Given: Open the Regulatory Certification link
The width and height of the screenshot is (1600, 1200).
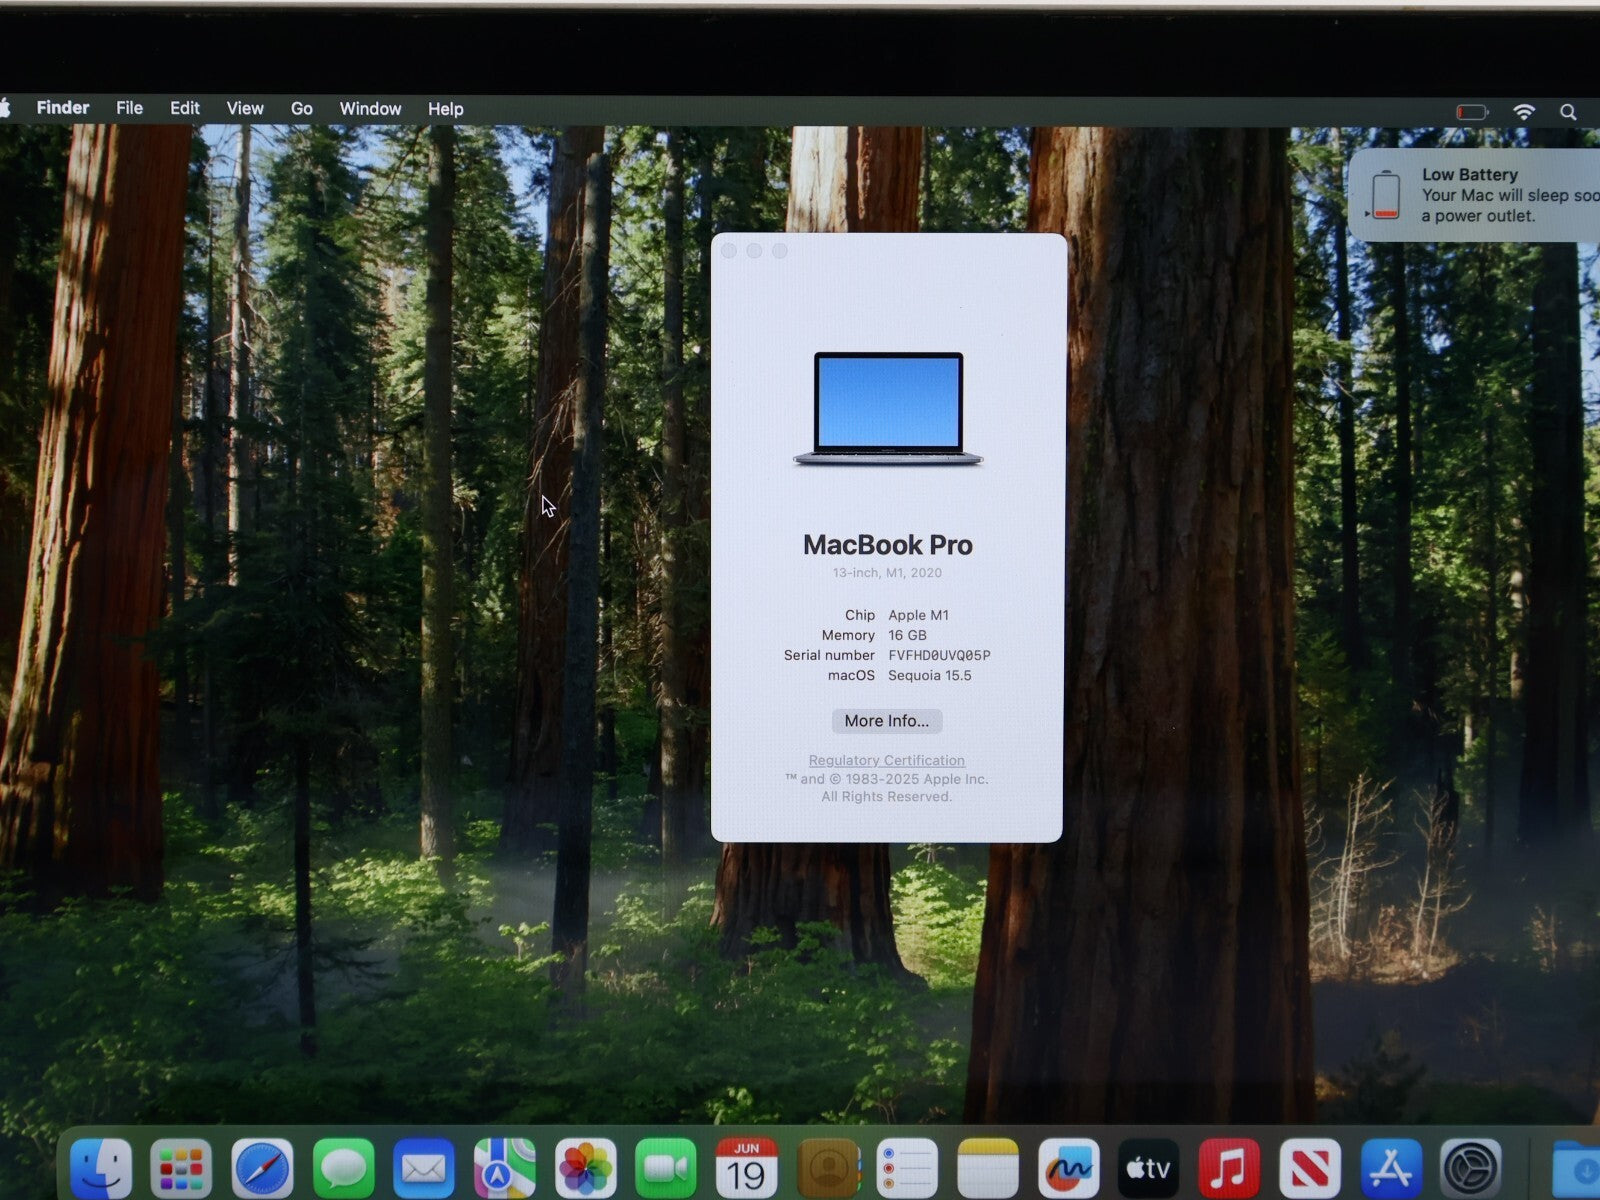Looking at the screenshot, I should click(887, 760).
